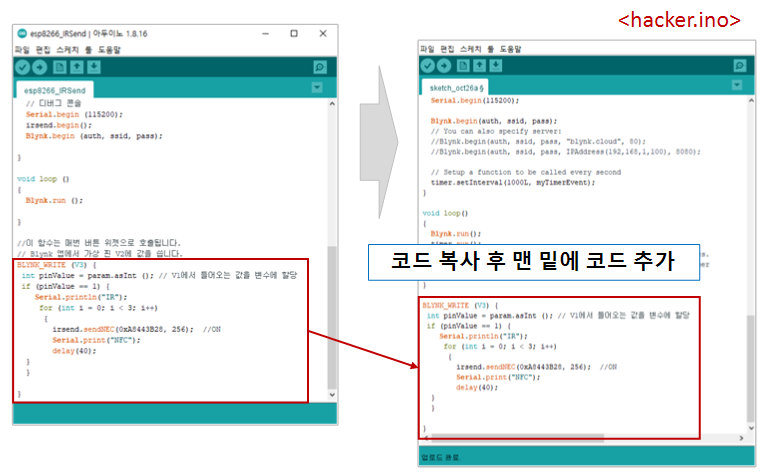Viewport: 765px width, 476px height.
Task: Click 'irsend.begin();' line in left editor
Action: click(59, 125)
